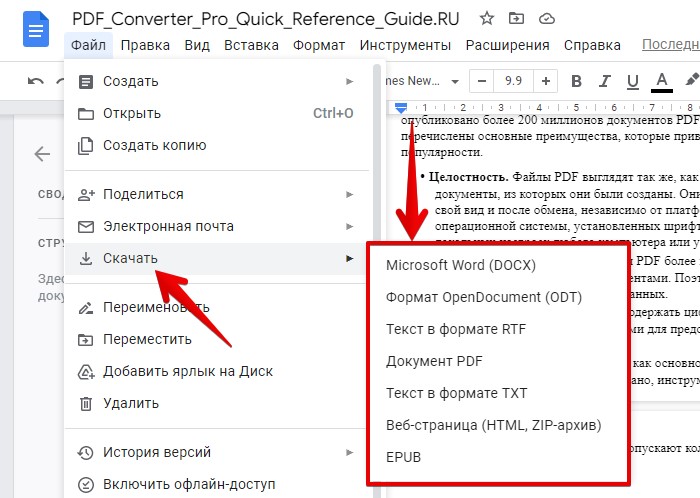Expand the Создать submenu arrow
Image resolution: width=700 pixels, height=498 pixels.
tap(350, 82)
